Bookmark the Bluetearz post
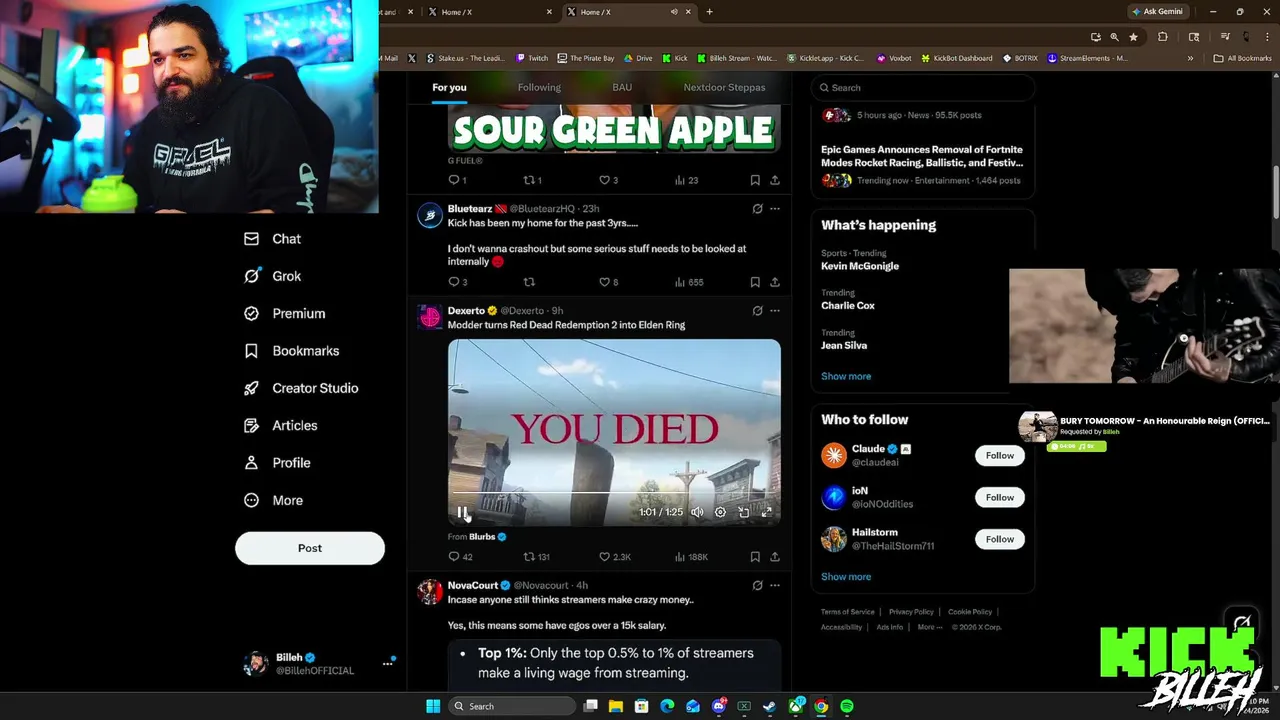 pyautogui.click(x=755, y=282)
